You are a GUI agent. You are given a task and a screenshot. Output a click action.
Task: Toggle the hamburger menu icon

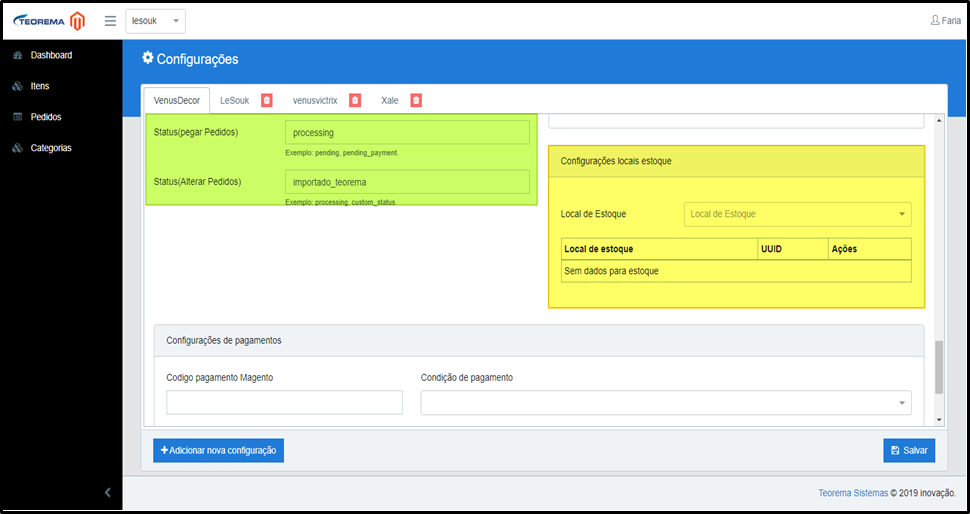tap(110, 21)
